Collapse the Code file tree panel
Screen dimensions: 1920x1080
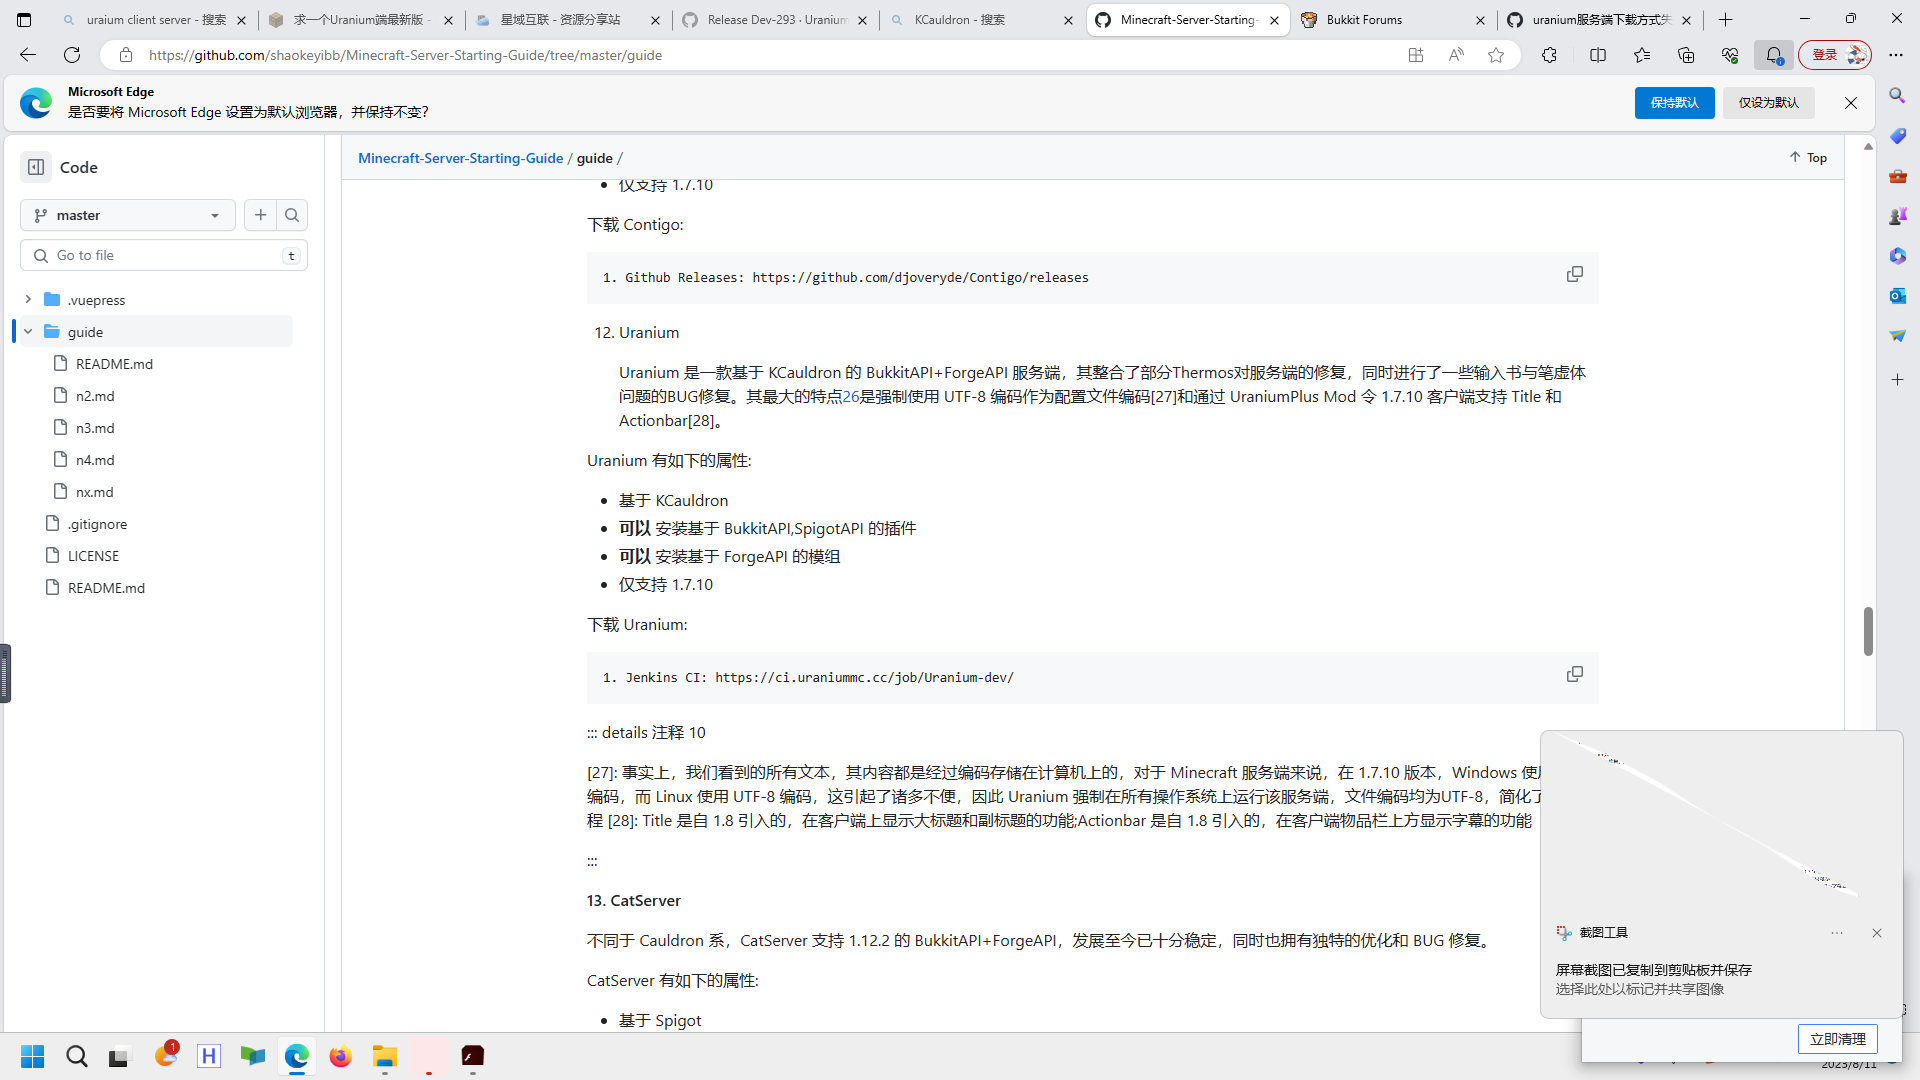pyautogui.click(x=36, y=166)
